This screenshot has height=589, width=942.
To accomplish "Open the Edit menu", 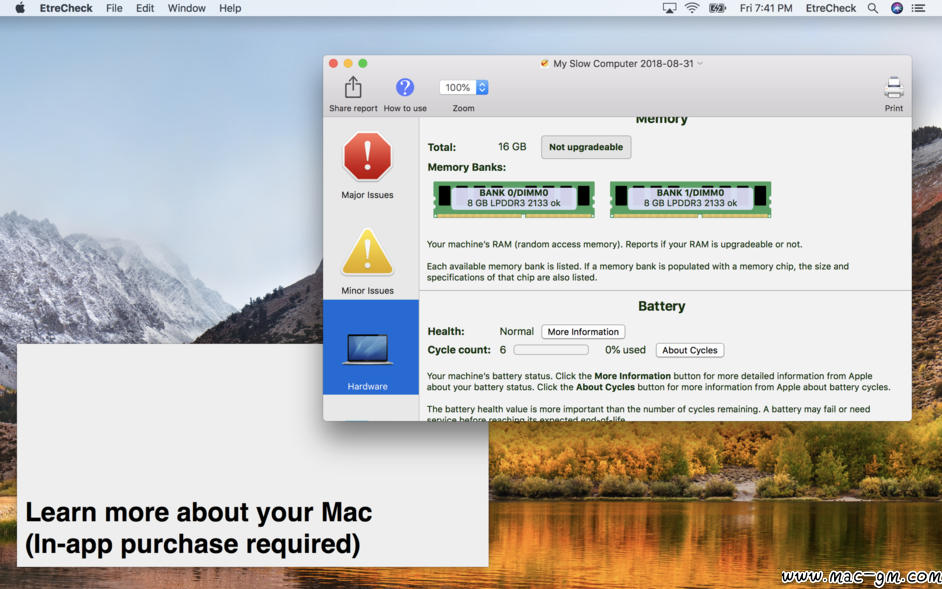I will click(x=145, y=8).
